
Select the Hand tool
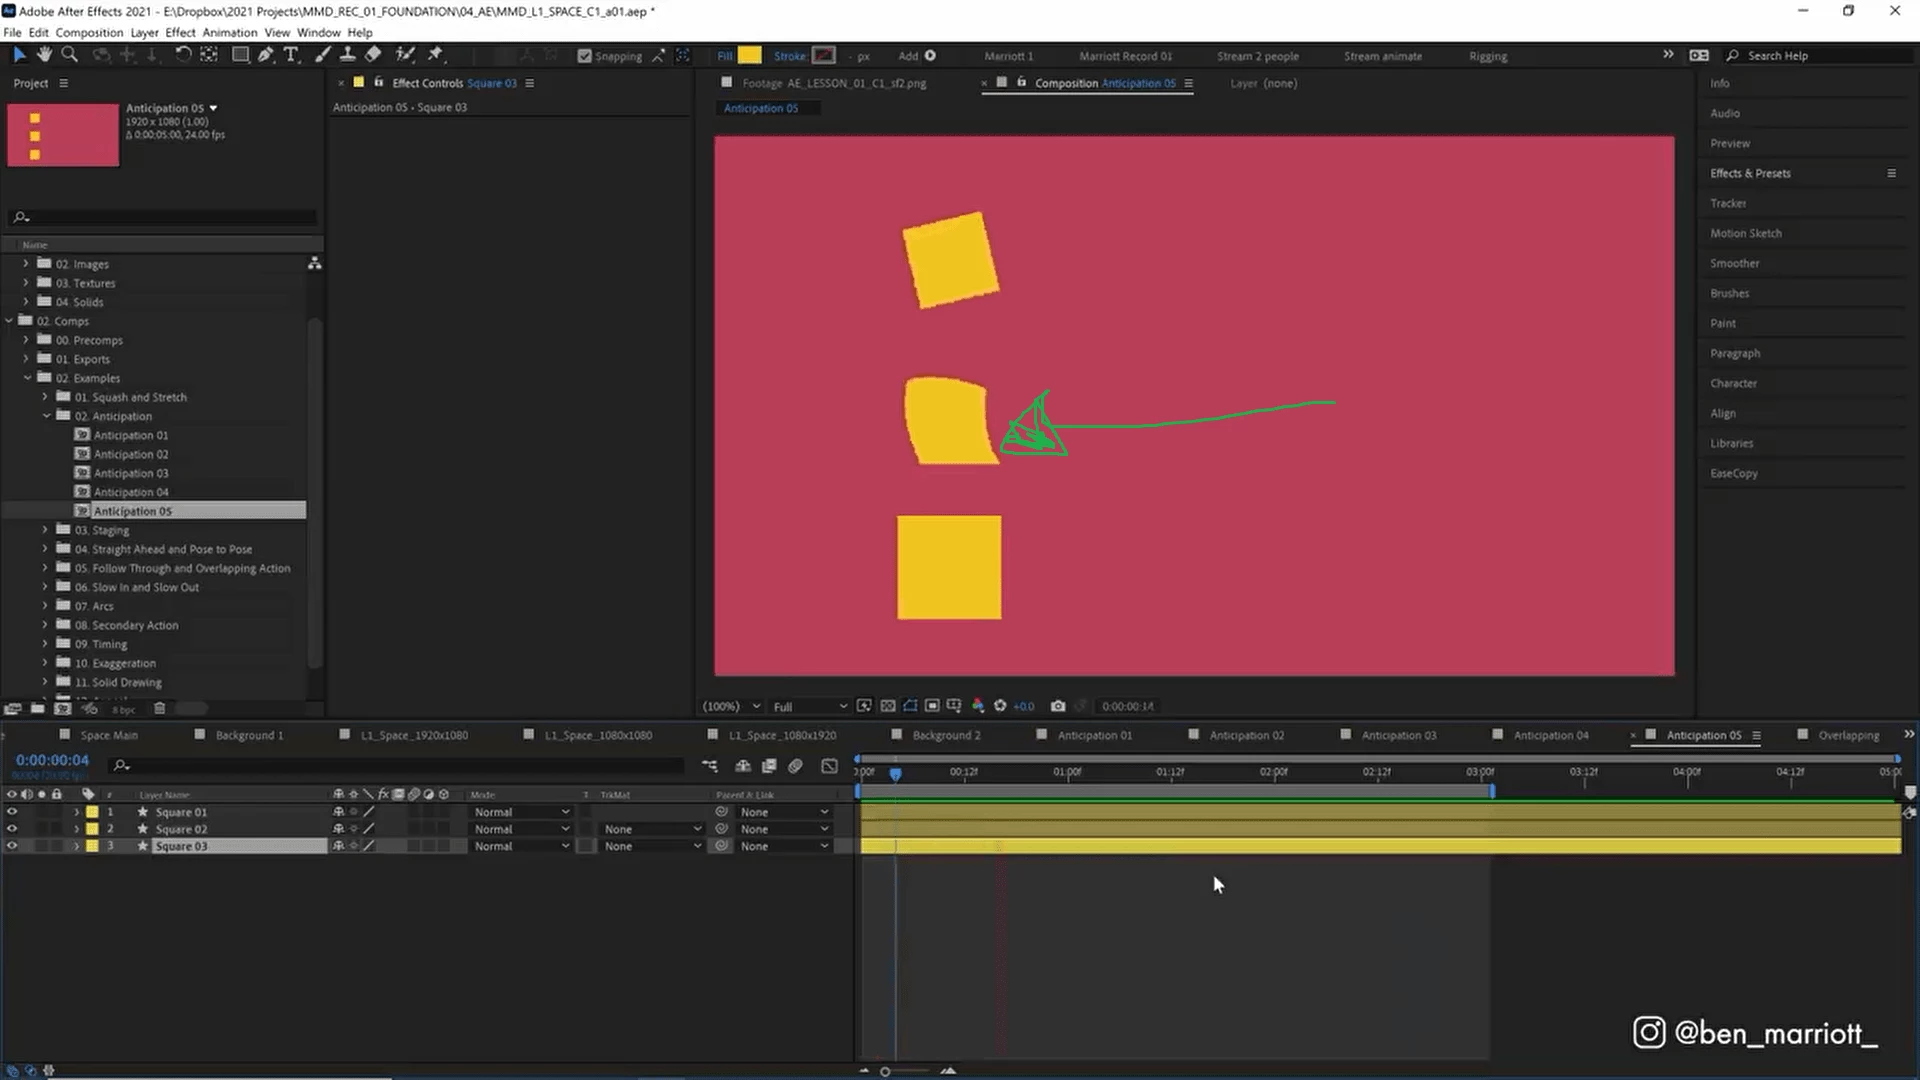(44, 55)
